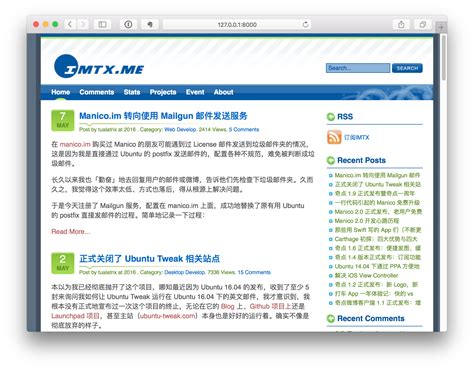
Task: Click the RSS sidebar heading
Action: pos(345,117)
